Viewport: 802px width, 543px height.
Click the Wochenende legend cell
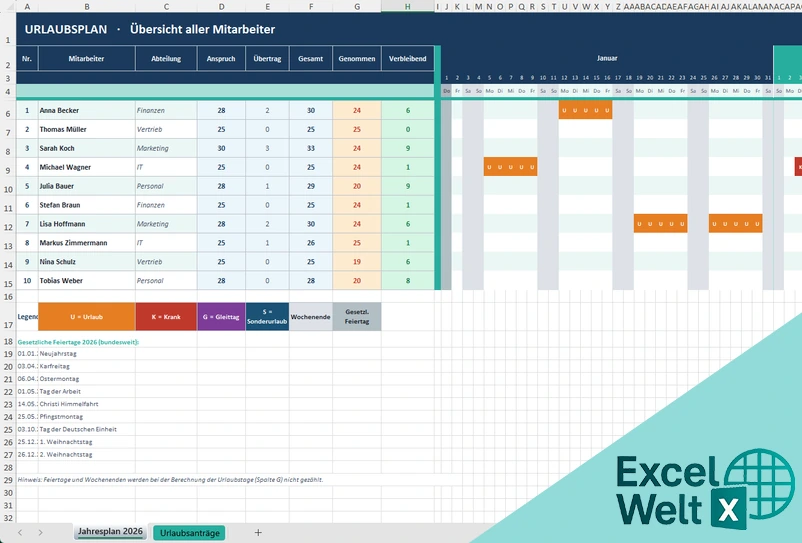tap(311, 317)
